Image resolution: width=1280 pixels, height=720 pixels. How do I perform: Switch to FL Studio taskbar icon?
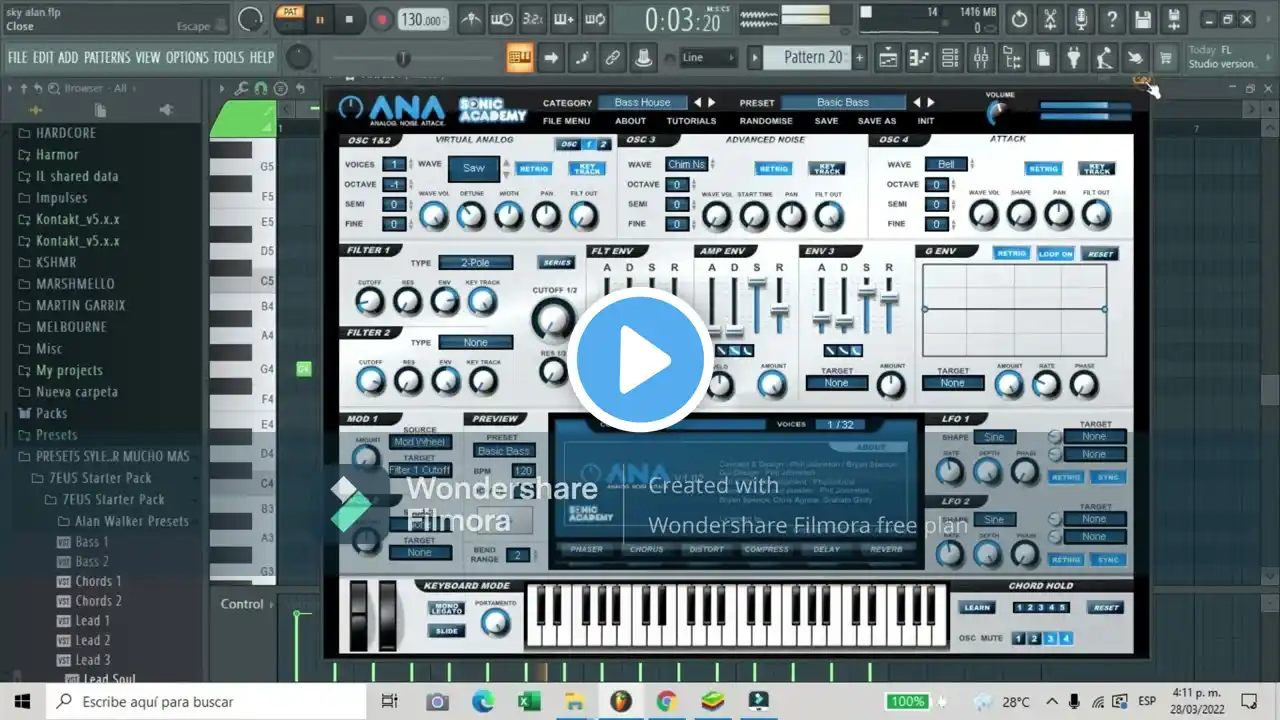pos(622,701)
